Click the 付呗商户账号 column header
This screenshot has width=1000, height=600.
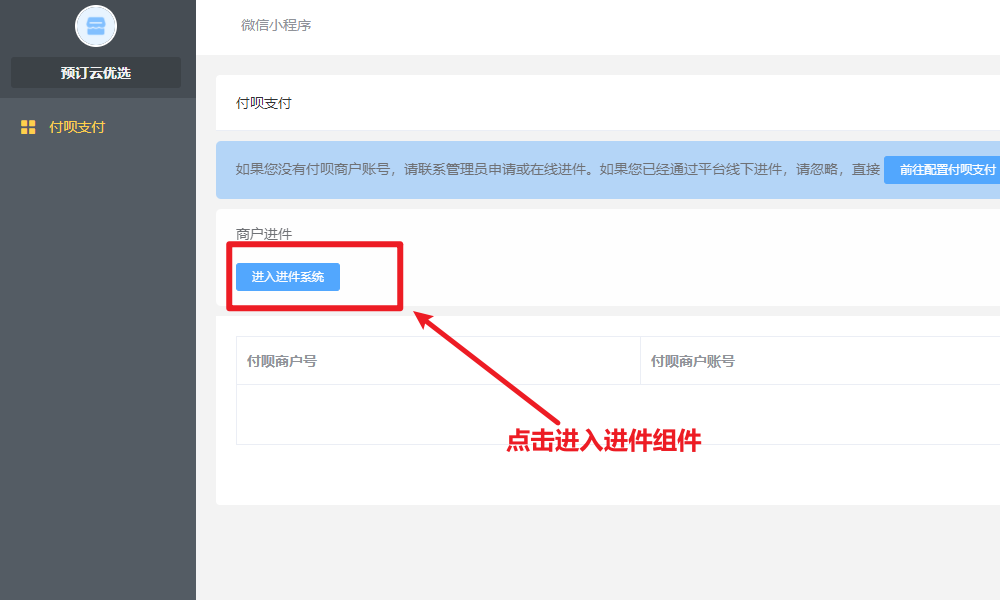click(693, 361)
